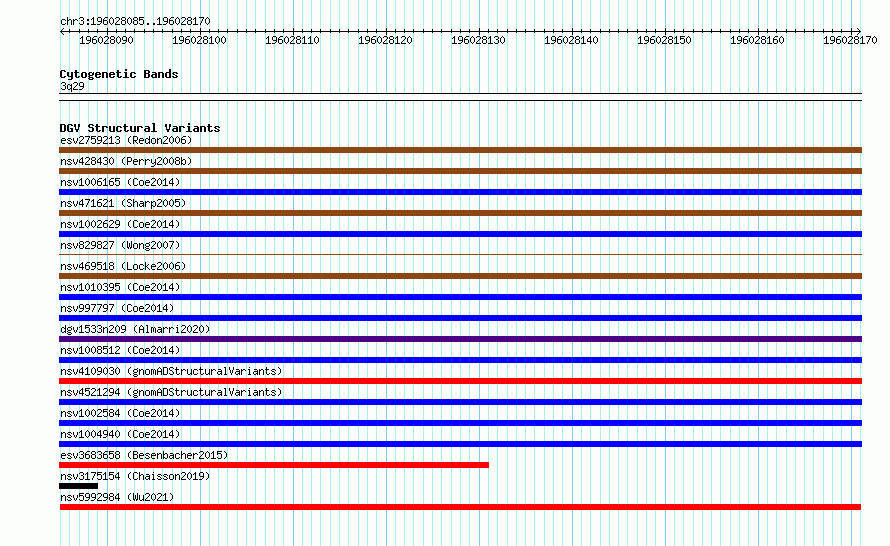The width and height of the screenshot is (890, 546).
Task: Click nsv4521294 (gnomADStructuralVariants) label
Action: [x=171, y=392]
